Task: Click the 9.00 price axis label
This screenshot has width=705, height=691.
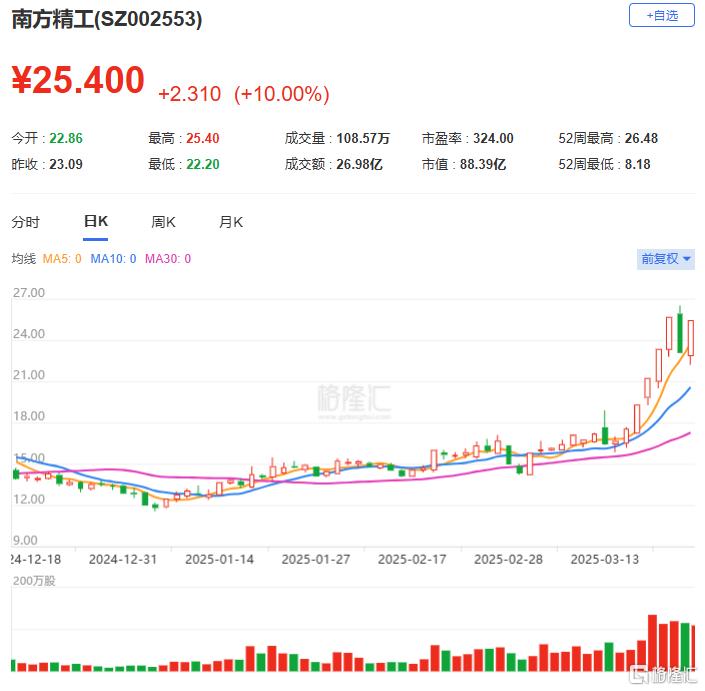Action: click(x=25, y=540)
